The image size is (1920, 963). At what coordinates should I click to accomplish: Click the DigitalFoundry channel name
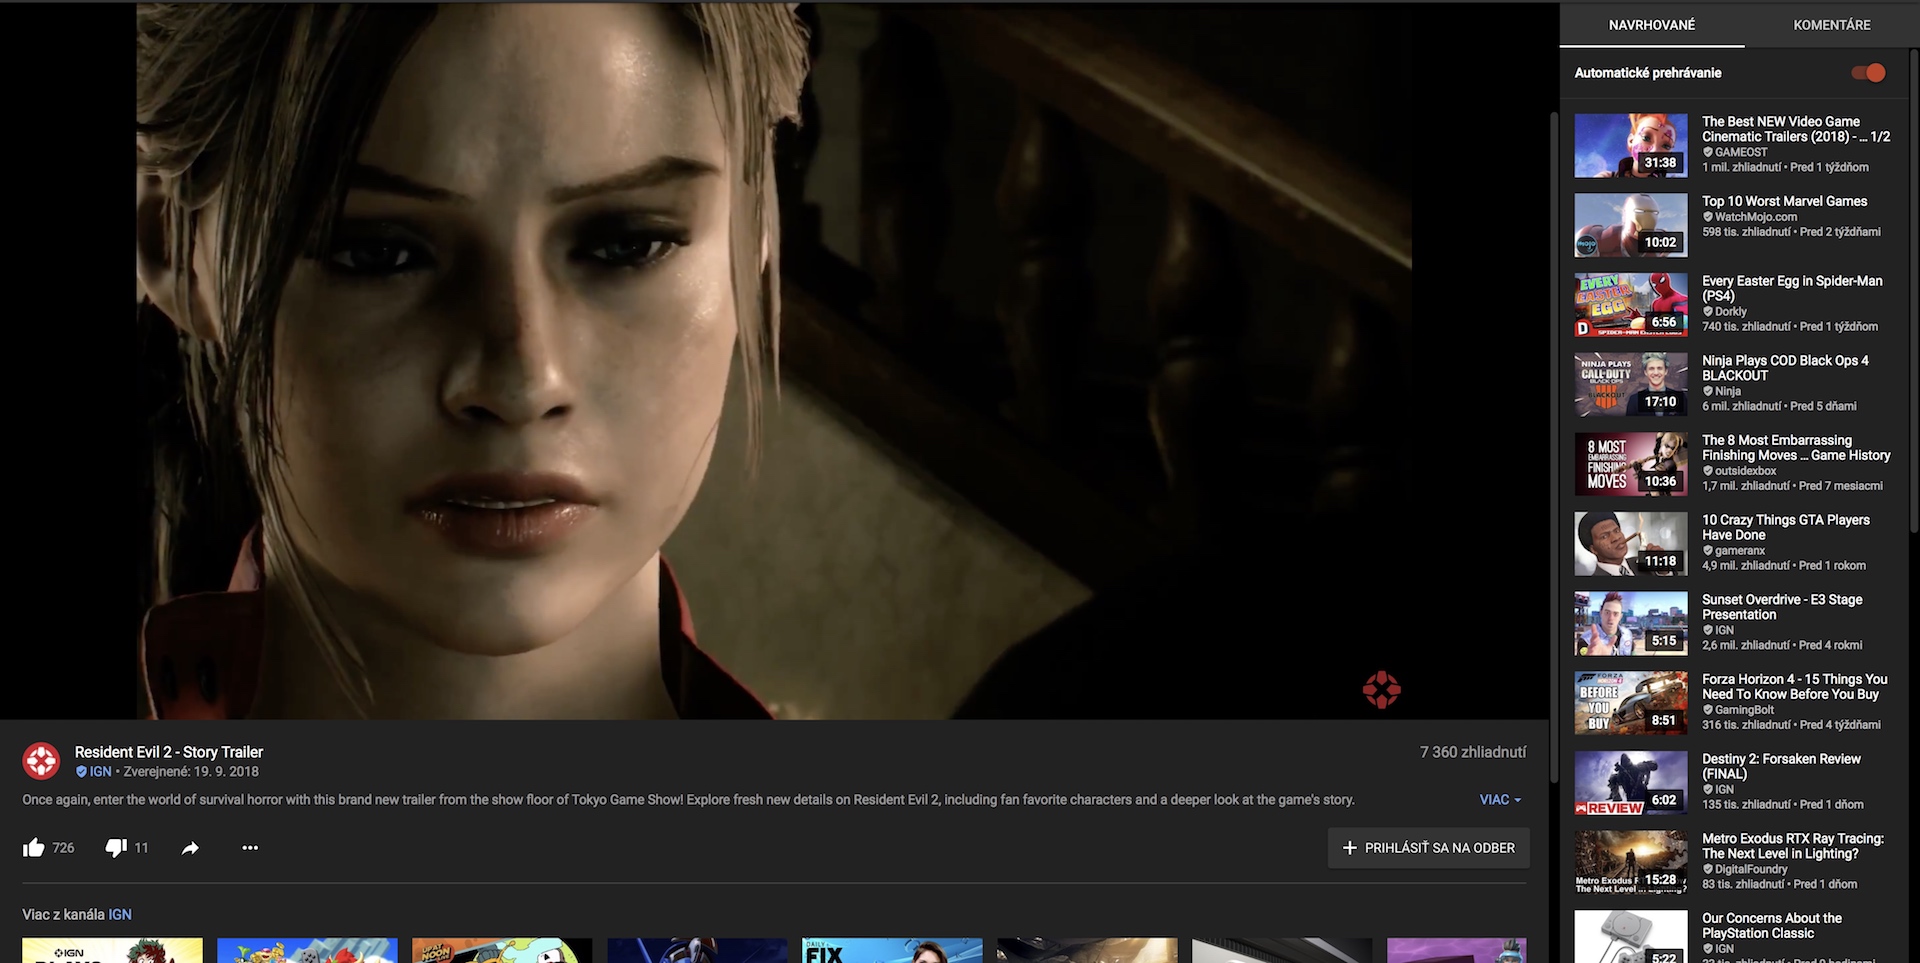(x=1751, y=869)
